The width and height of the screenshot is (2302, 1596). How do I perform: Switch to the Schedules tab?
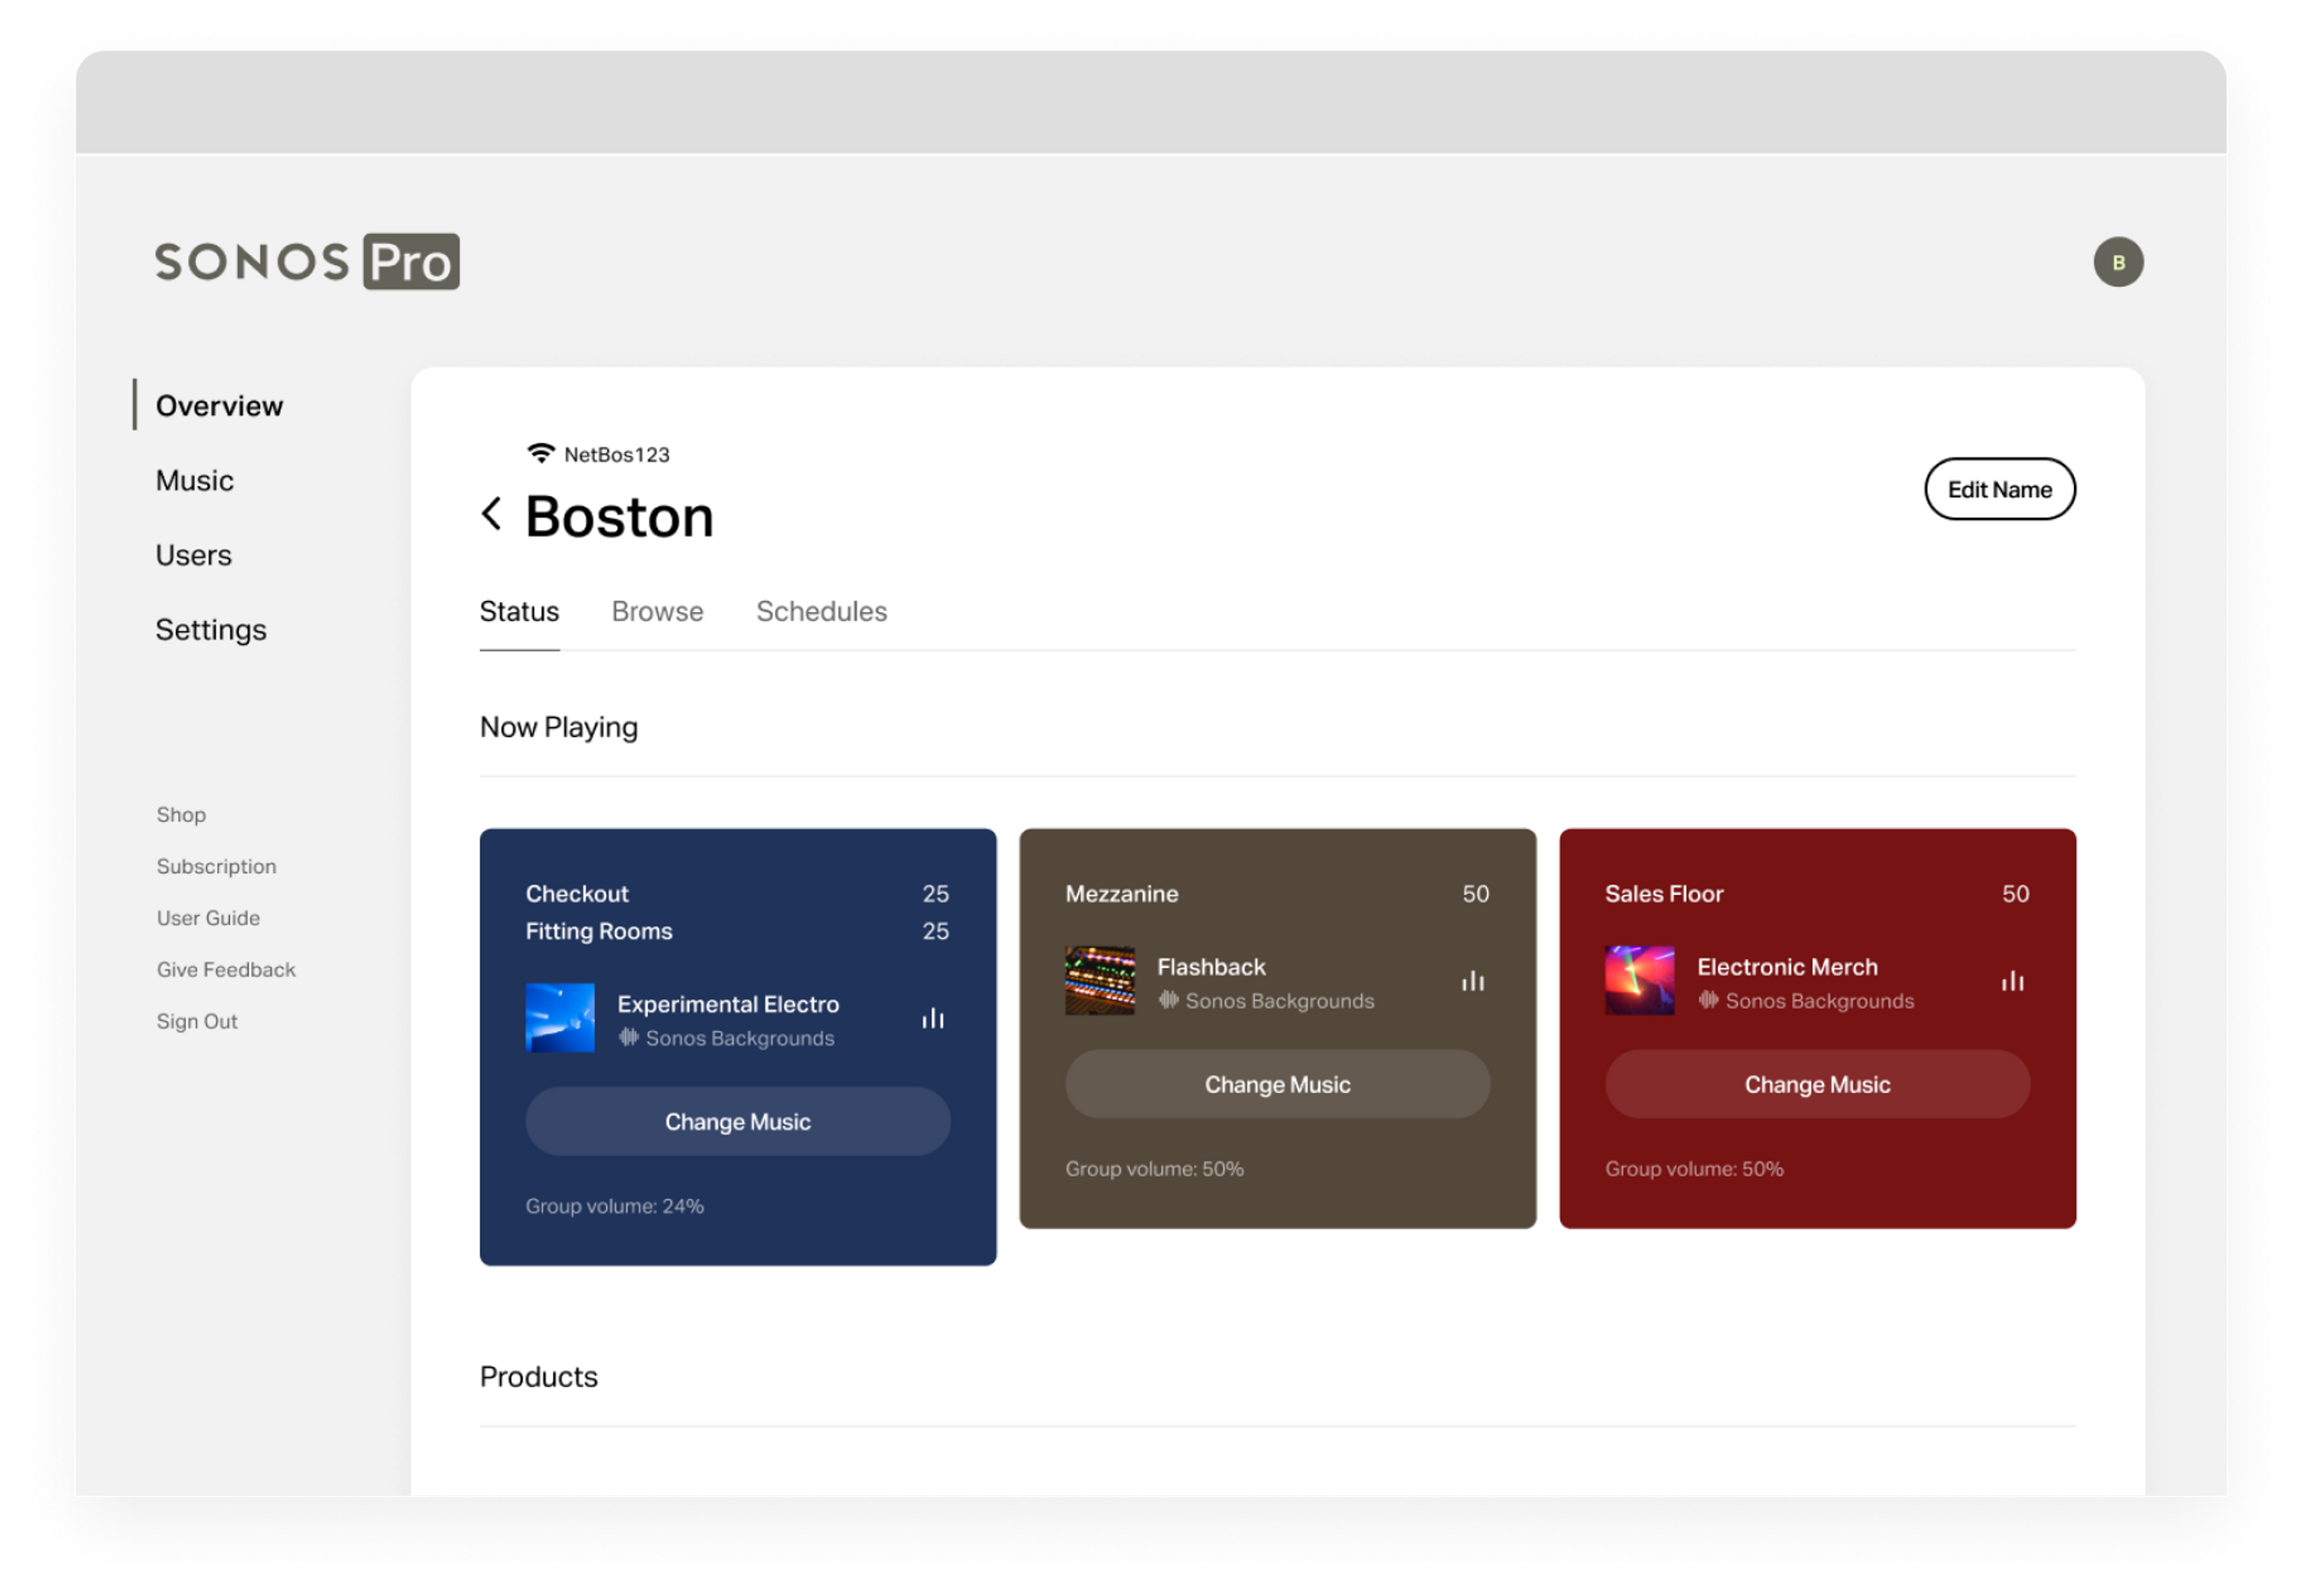(821, 611)
